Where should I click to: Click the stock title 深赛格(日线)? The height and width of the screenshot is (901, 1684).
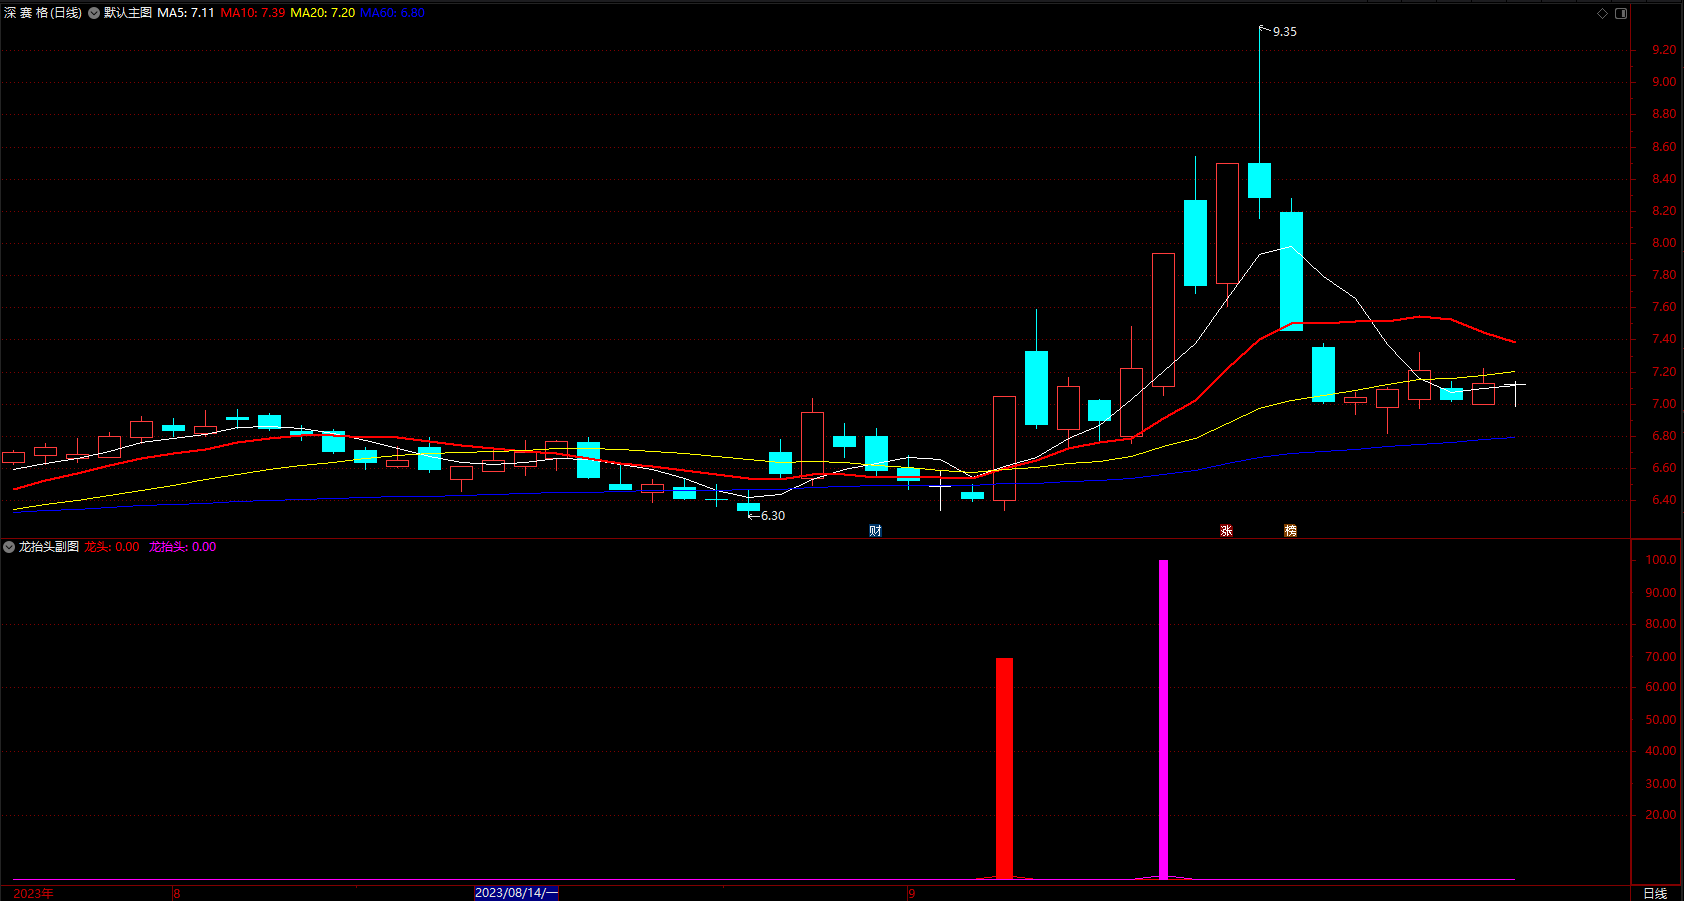pyautogui.click(x=43, y=13)
